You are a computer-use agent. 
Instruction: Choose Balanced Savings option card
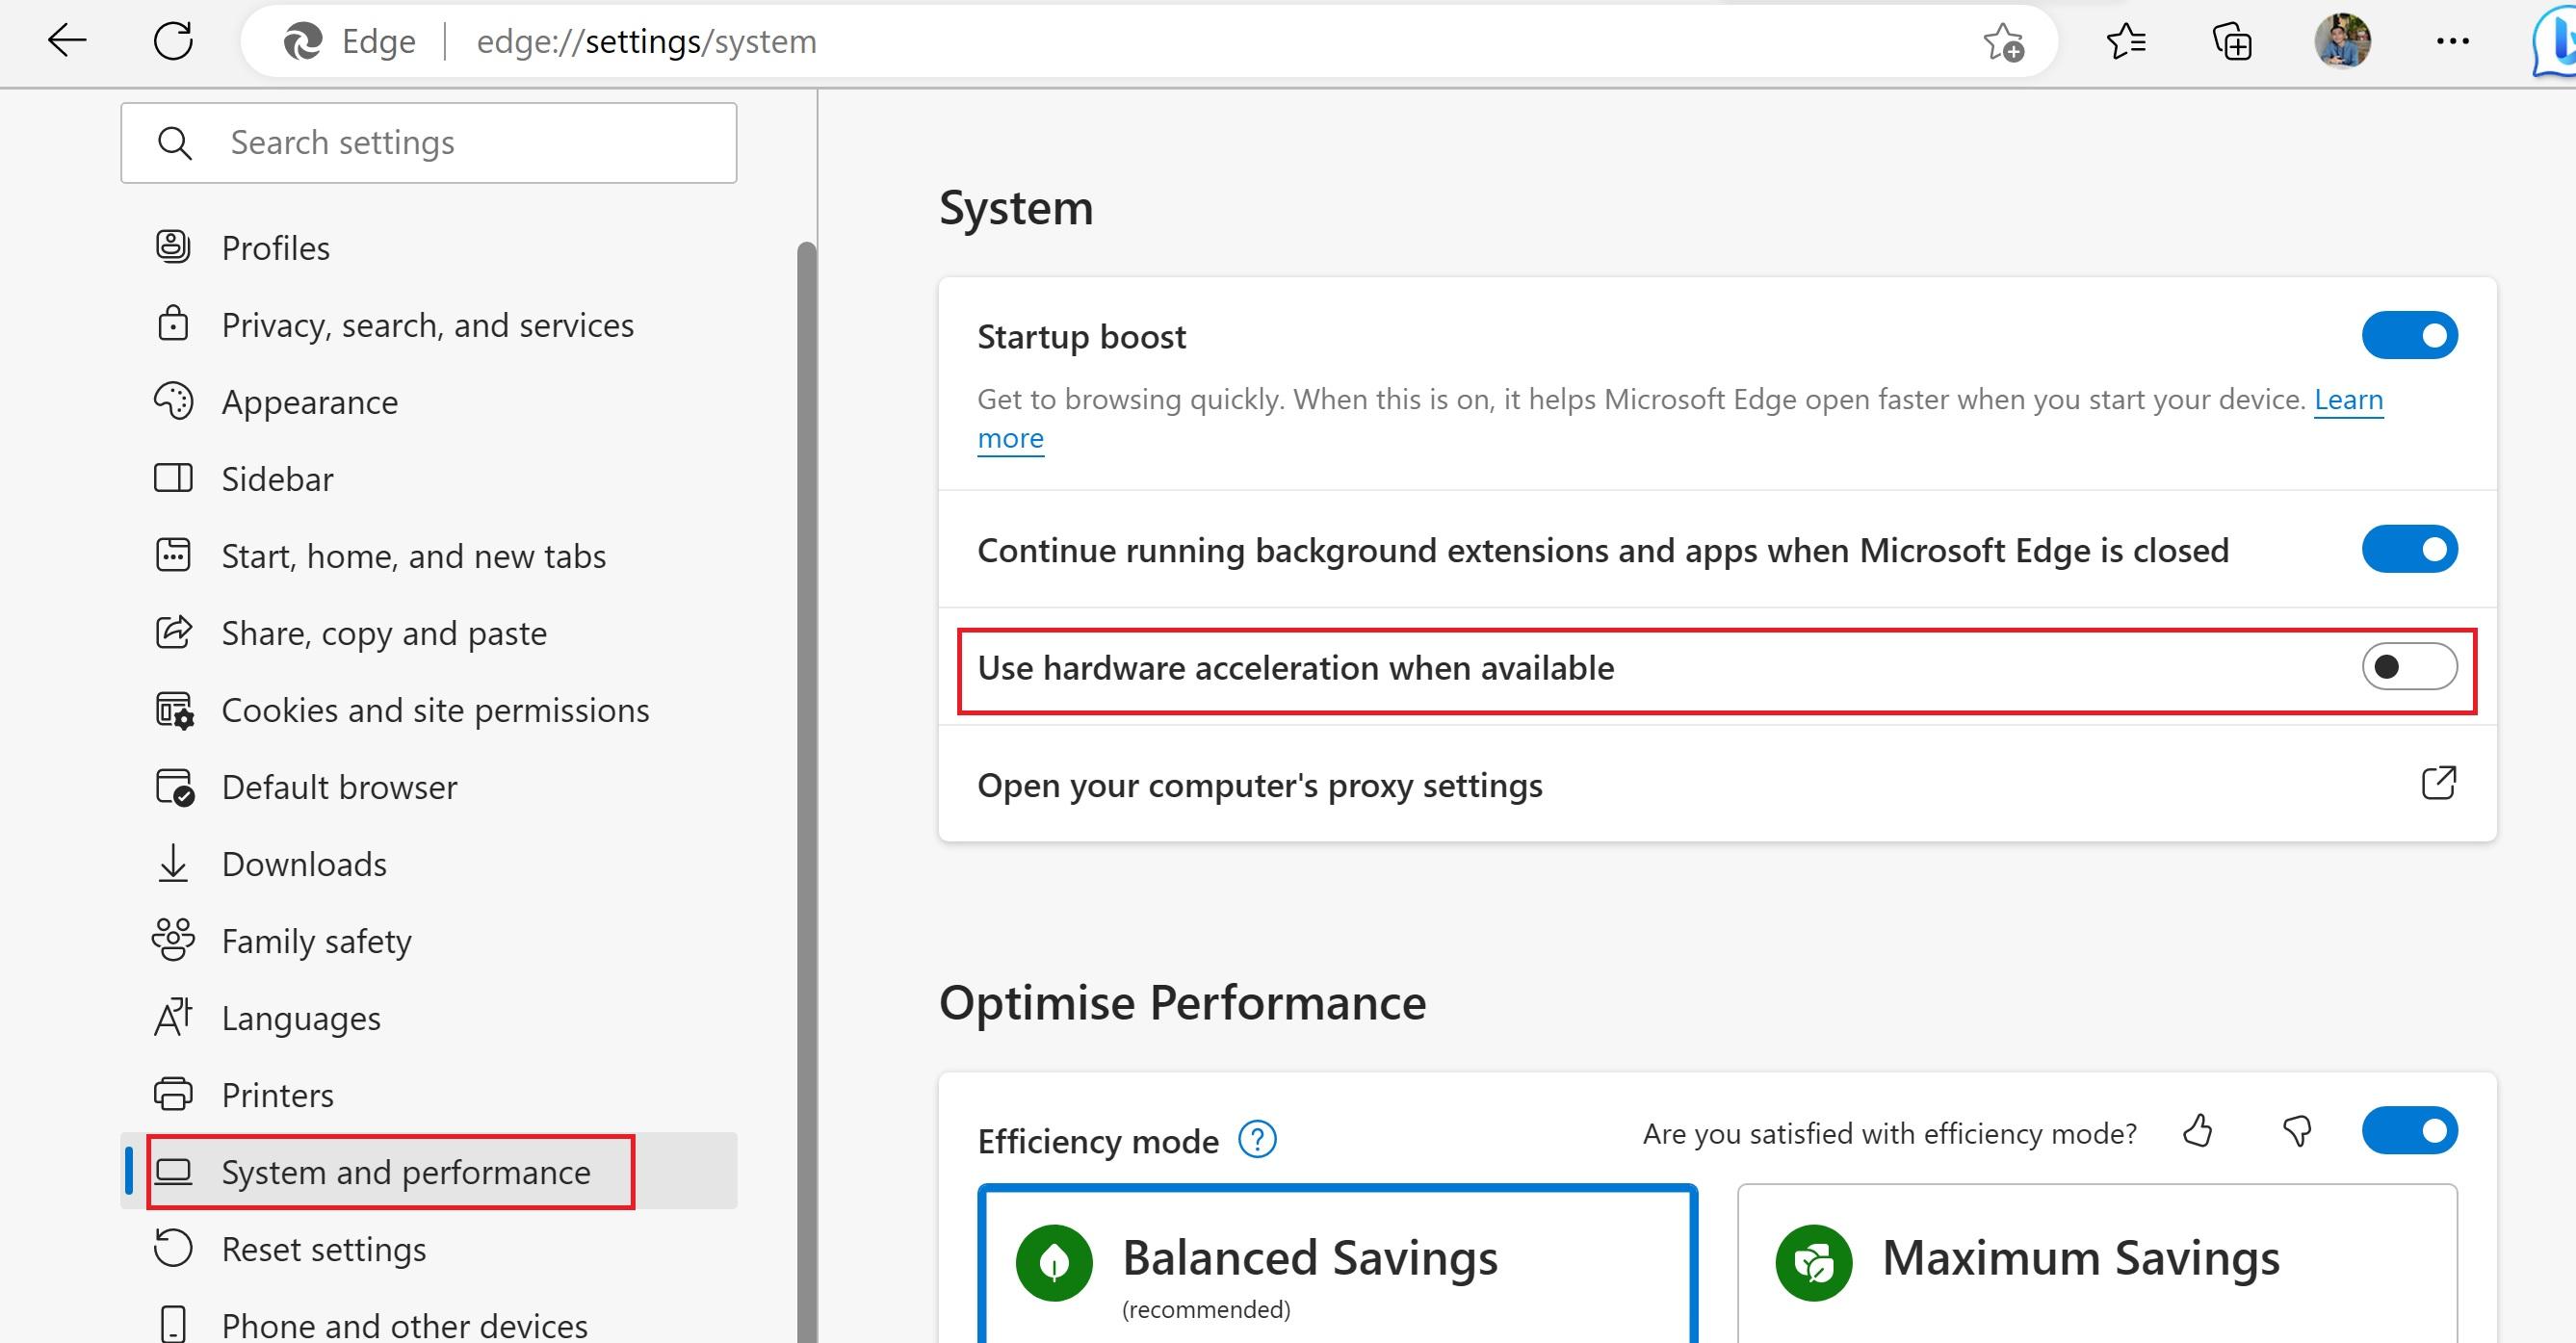[x=1338, y=1264]
